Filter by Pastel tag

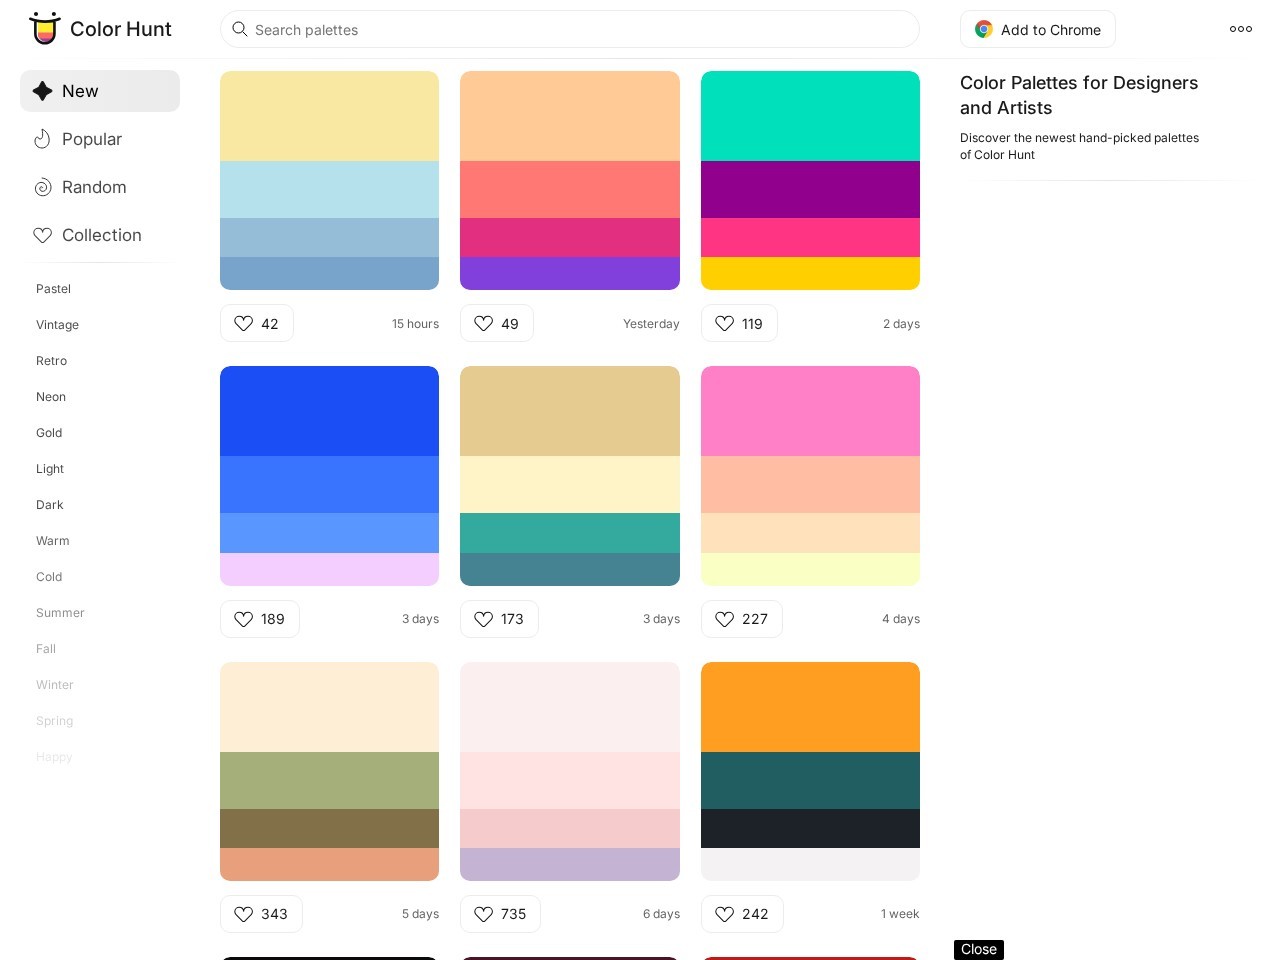point(54,289)
